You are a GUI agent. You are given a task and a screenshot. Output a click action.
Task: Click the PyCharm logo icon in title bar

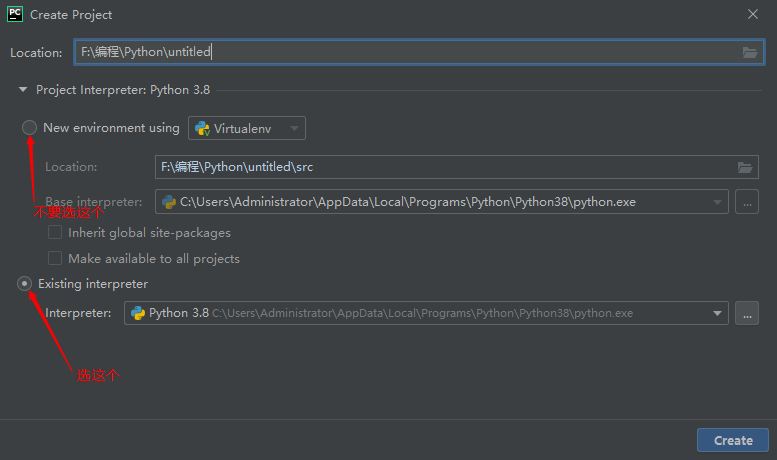coord(15,14)
